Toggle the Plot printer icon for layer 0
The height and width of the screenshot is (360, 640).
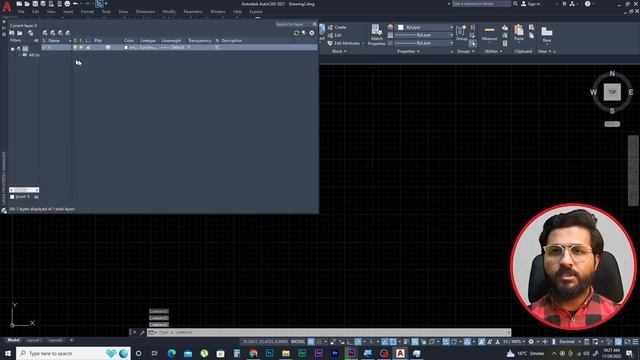[108, 47]
